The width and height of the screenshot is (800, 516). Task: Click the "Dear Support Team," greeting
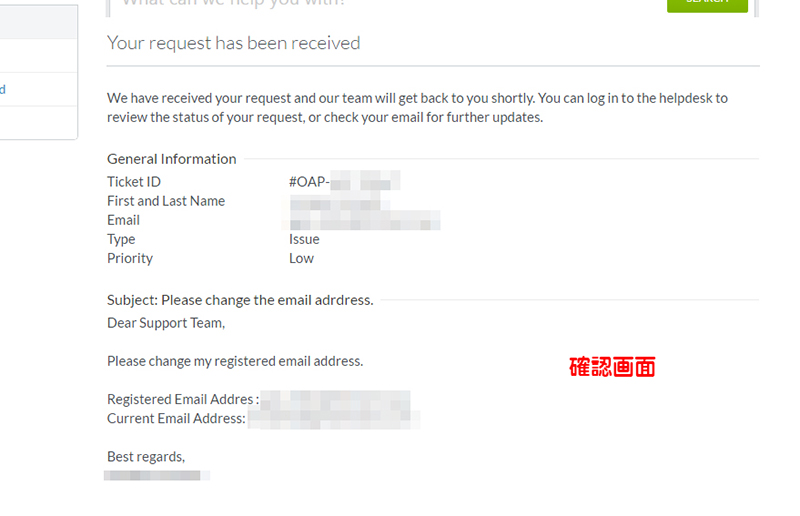pos(166,322)
